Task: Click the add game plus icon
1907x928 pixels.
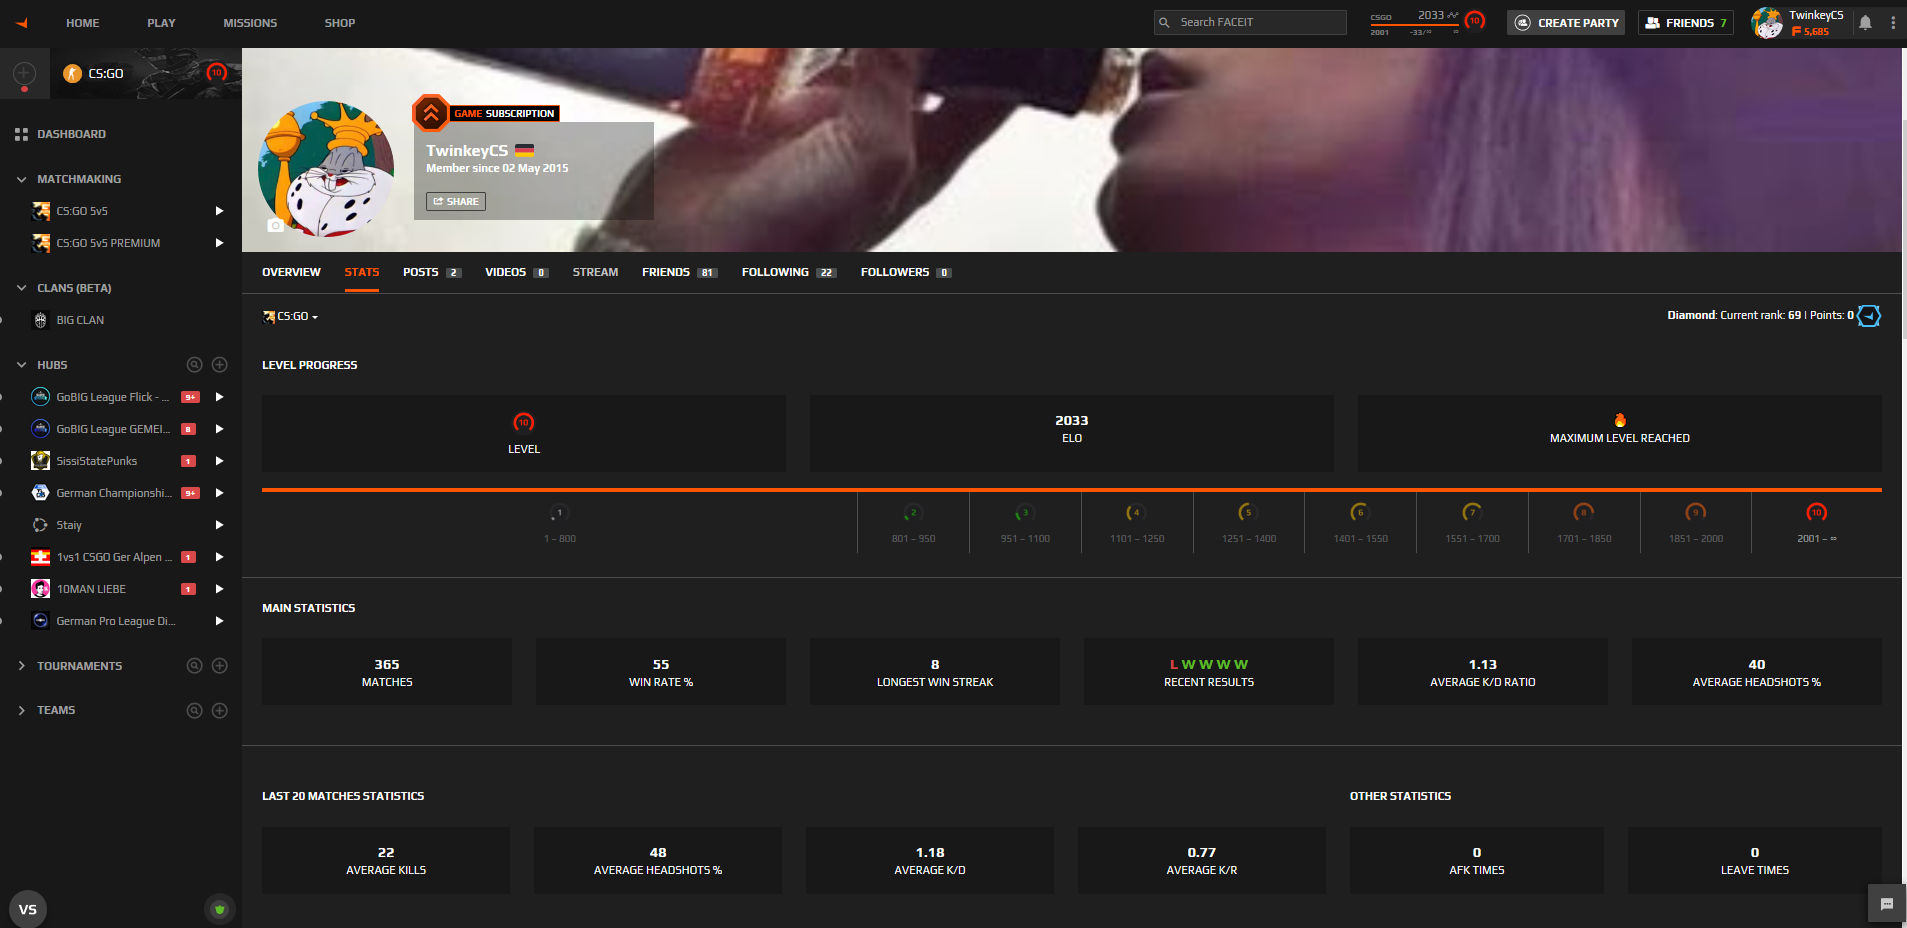Action: [x=25, y=73]
